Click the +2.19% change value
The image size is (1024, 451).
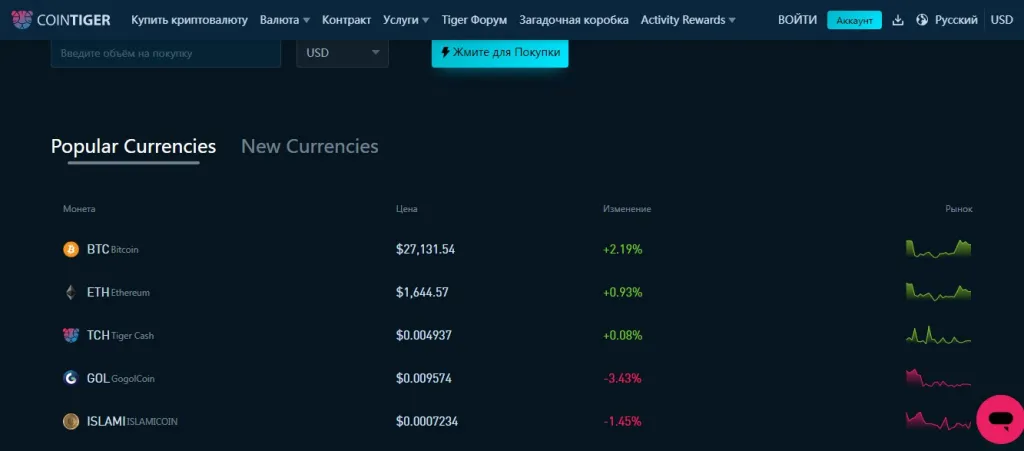pyautogui.click(x=622, y=249)
